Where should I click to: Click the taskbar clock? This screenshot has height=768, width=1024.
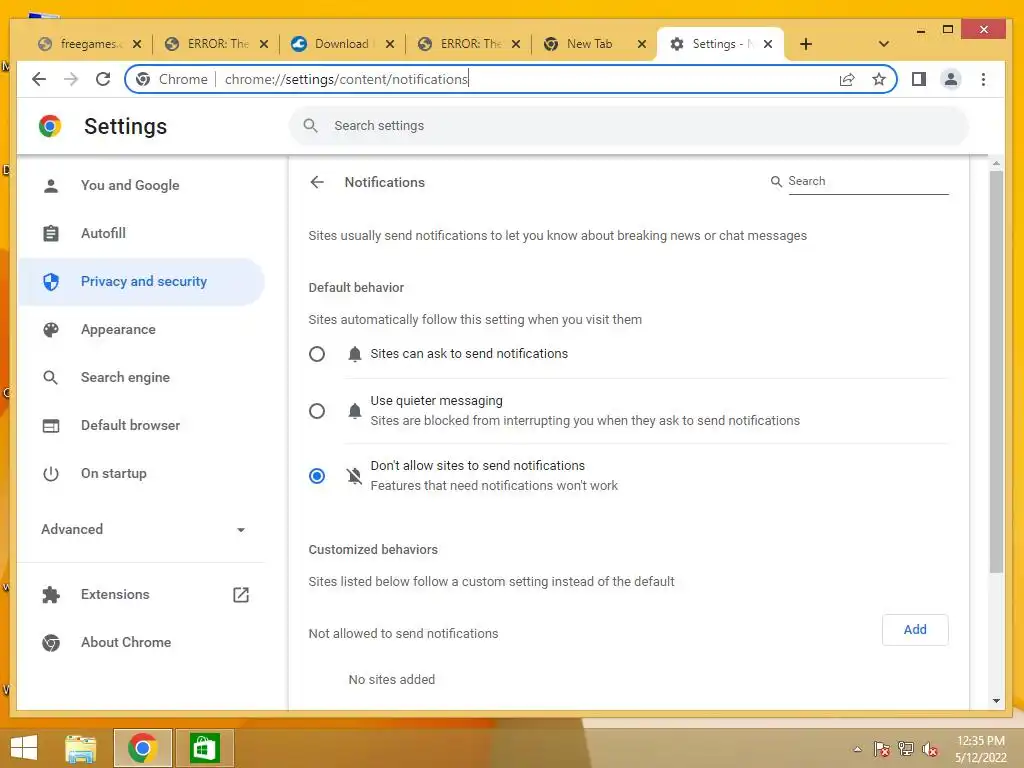coord(981,749)
